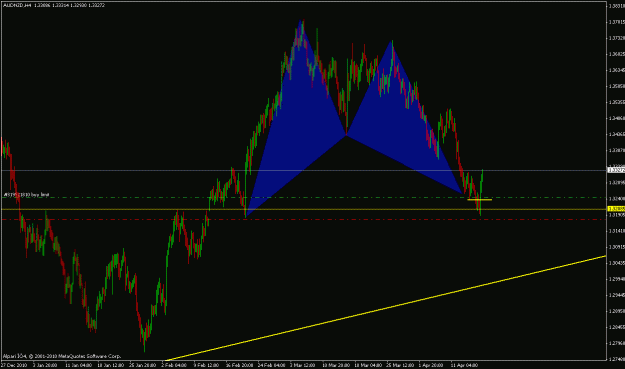This screenshot has width=625, height=369.
Task: Select the yellow ascending trendline
Action: pos(385,308)
